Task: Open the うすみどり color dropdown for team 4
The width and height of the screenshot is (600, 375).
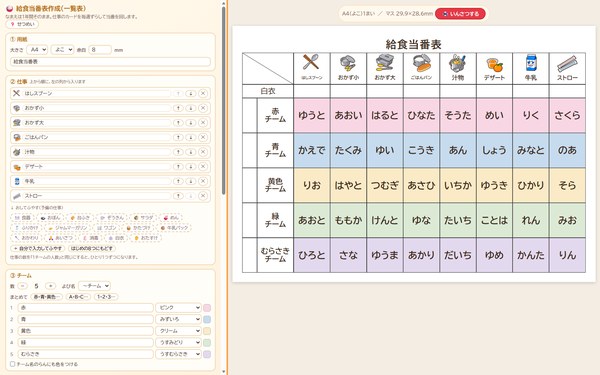Action: click(178, 342)
